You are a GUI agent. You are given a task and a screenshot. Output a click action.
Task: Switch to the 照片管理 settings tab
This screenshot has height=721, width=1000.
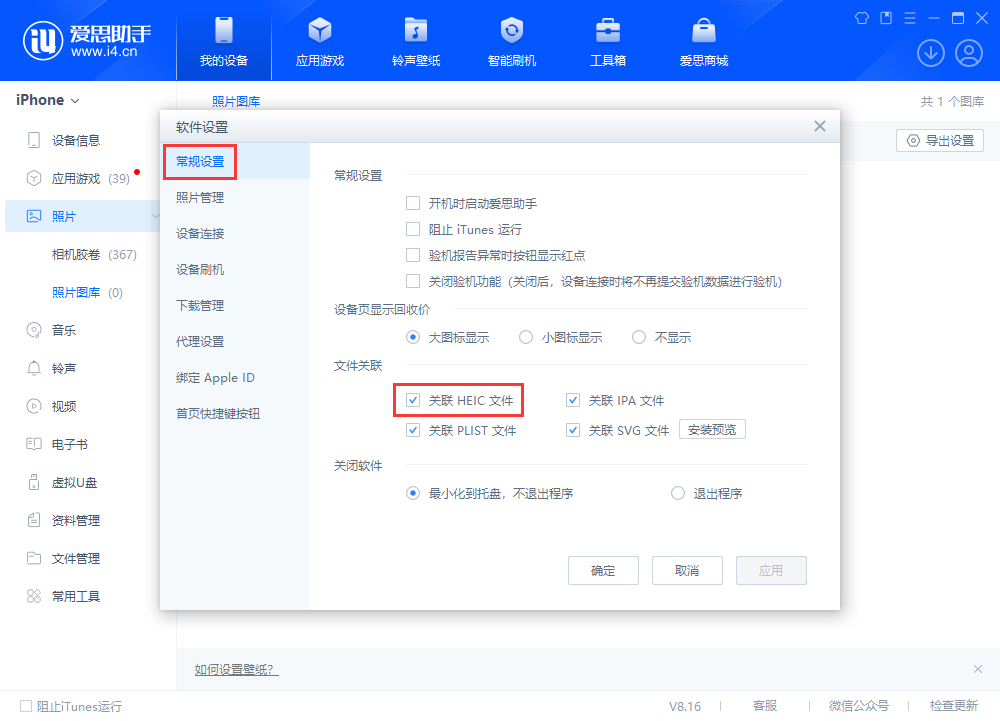(x=198, y=197)
